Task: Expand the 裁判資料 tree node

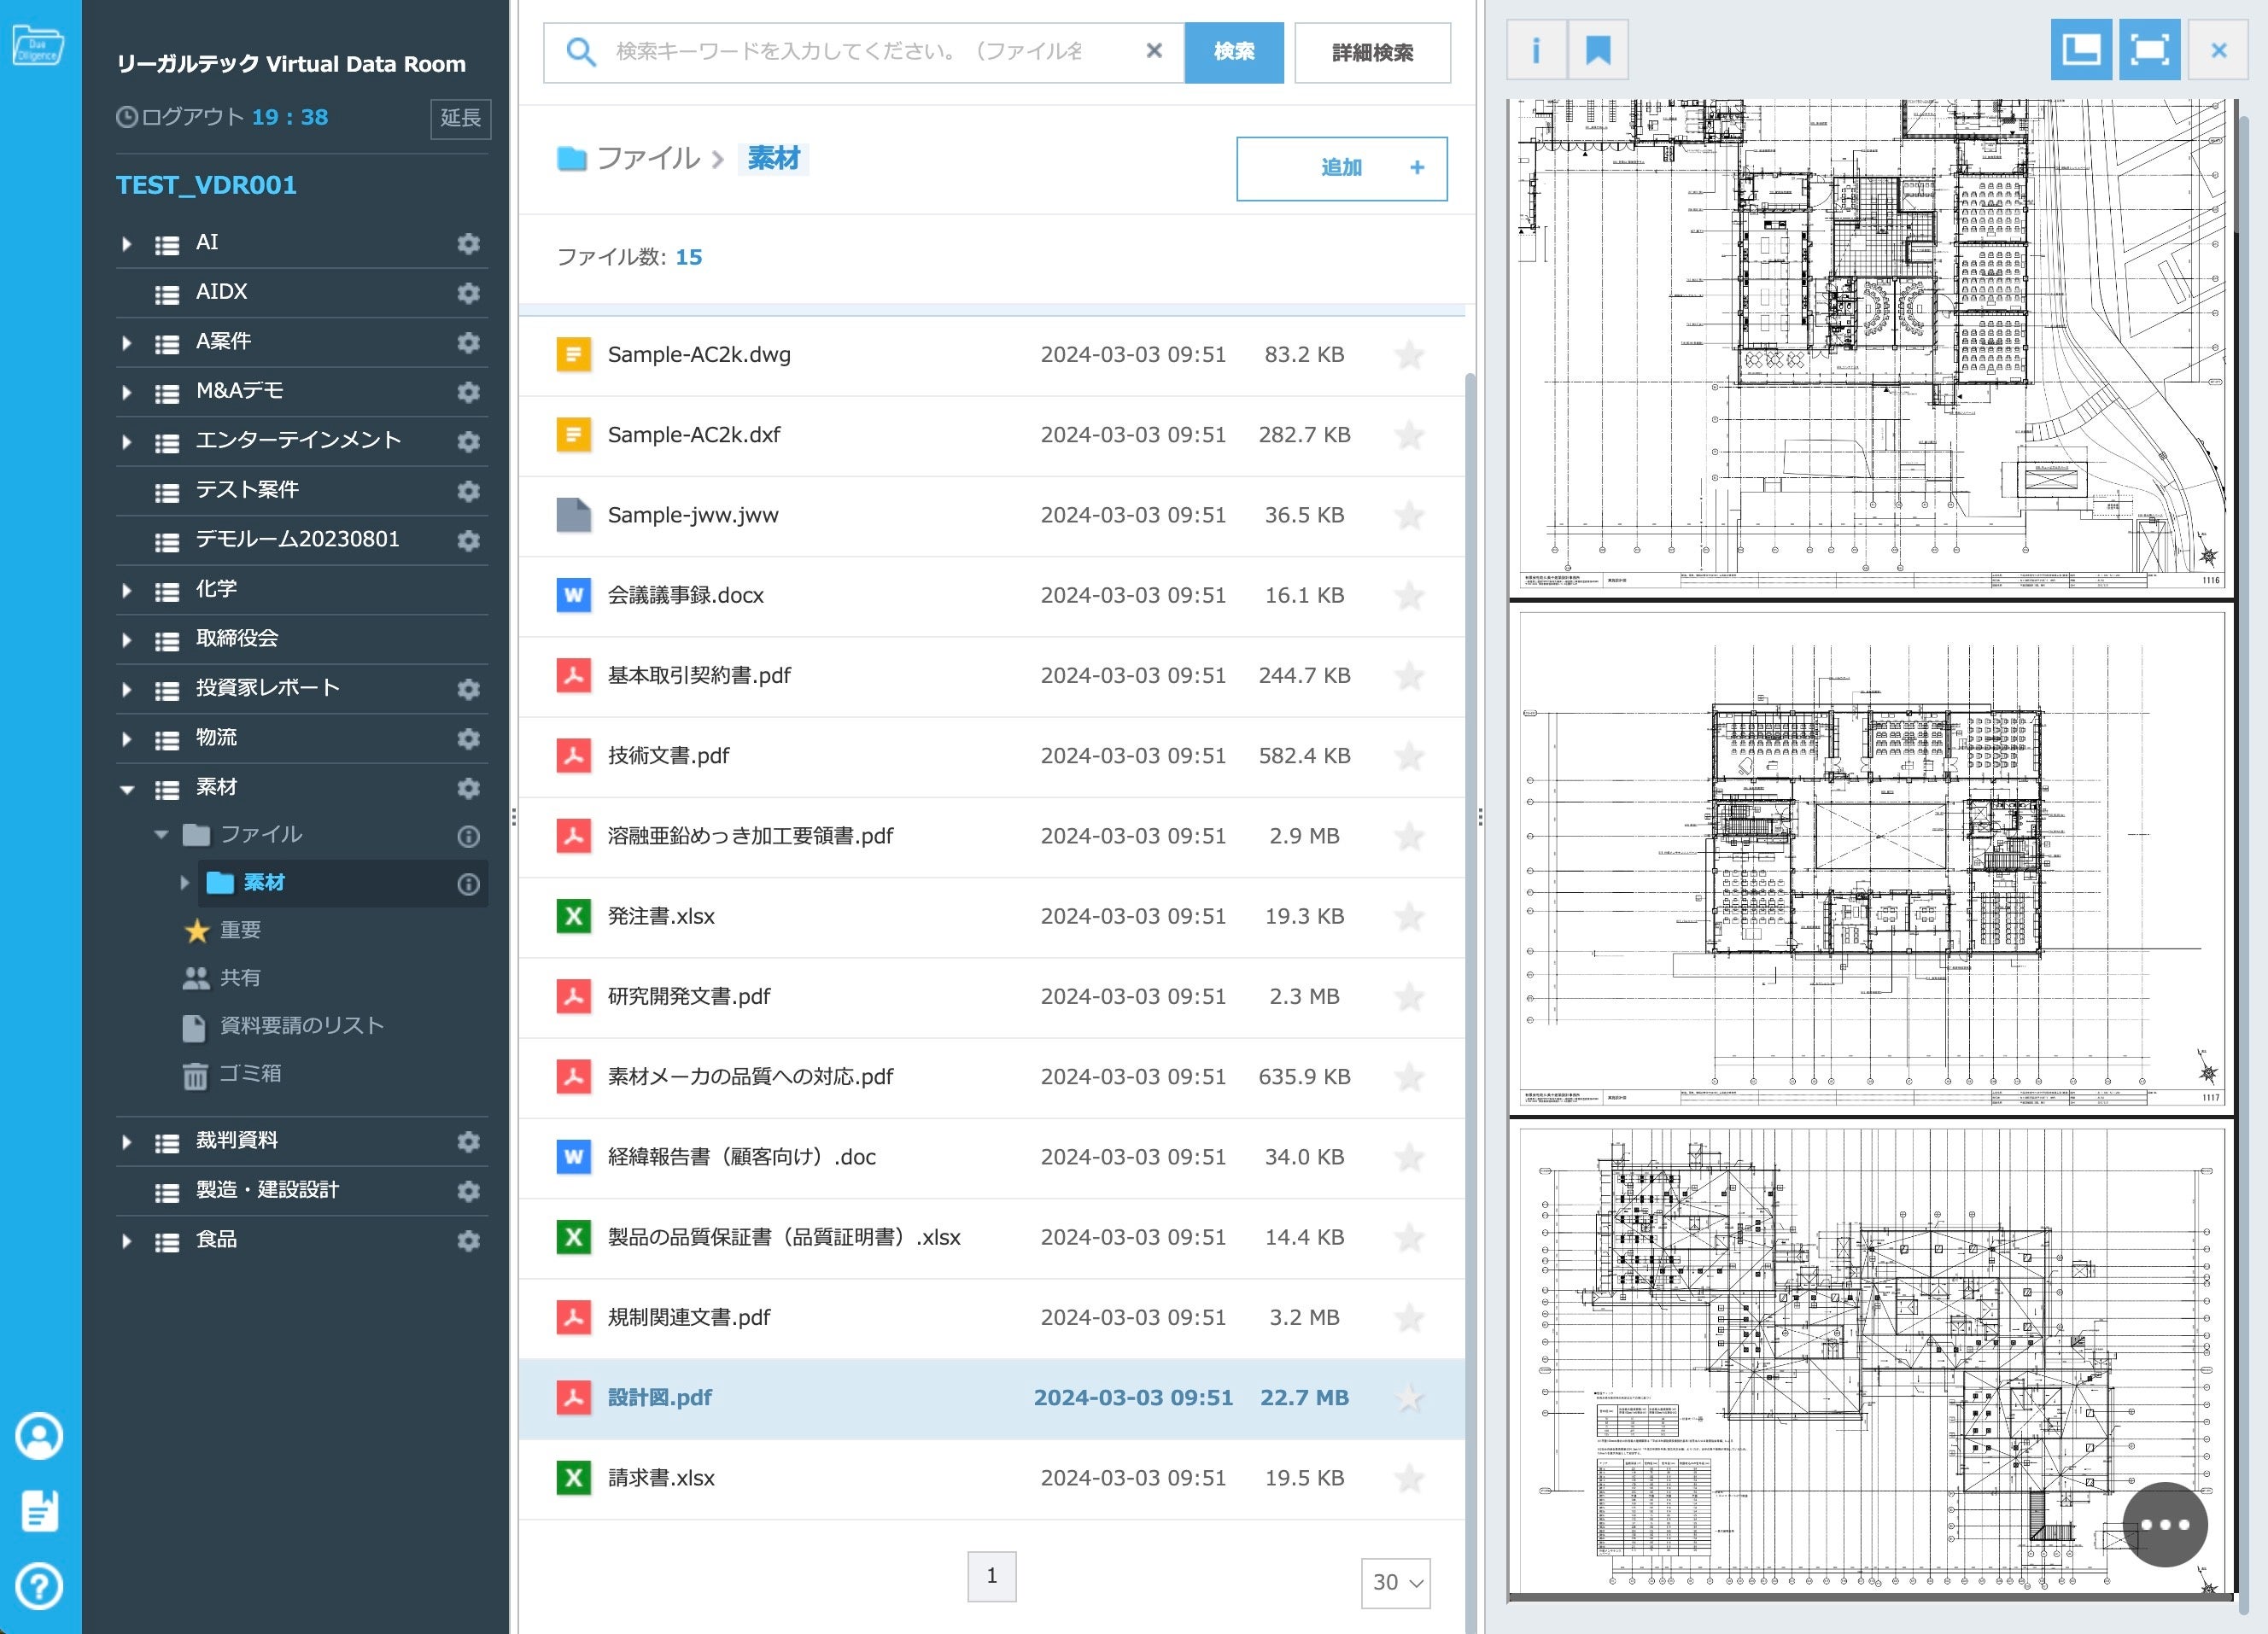Action: (126, 1142)
